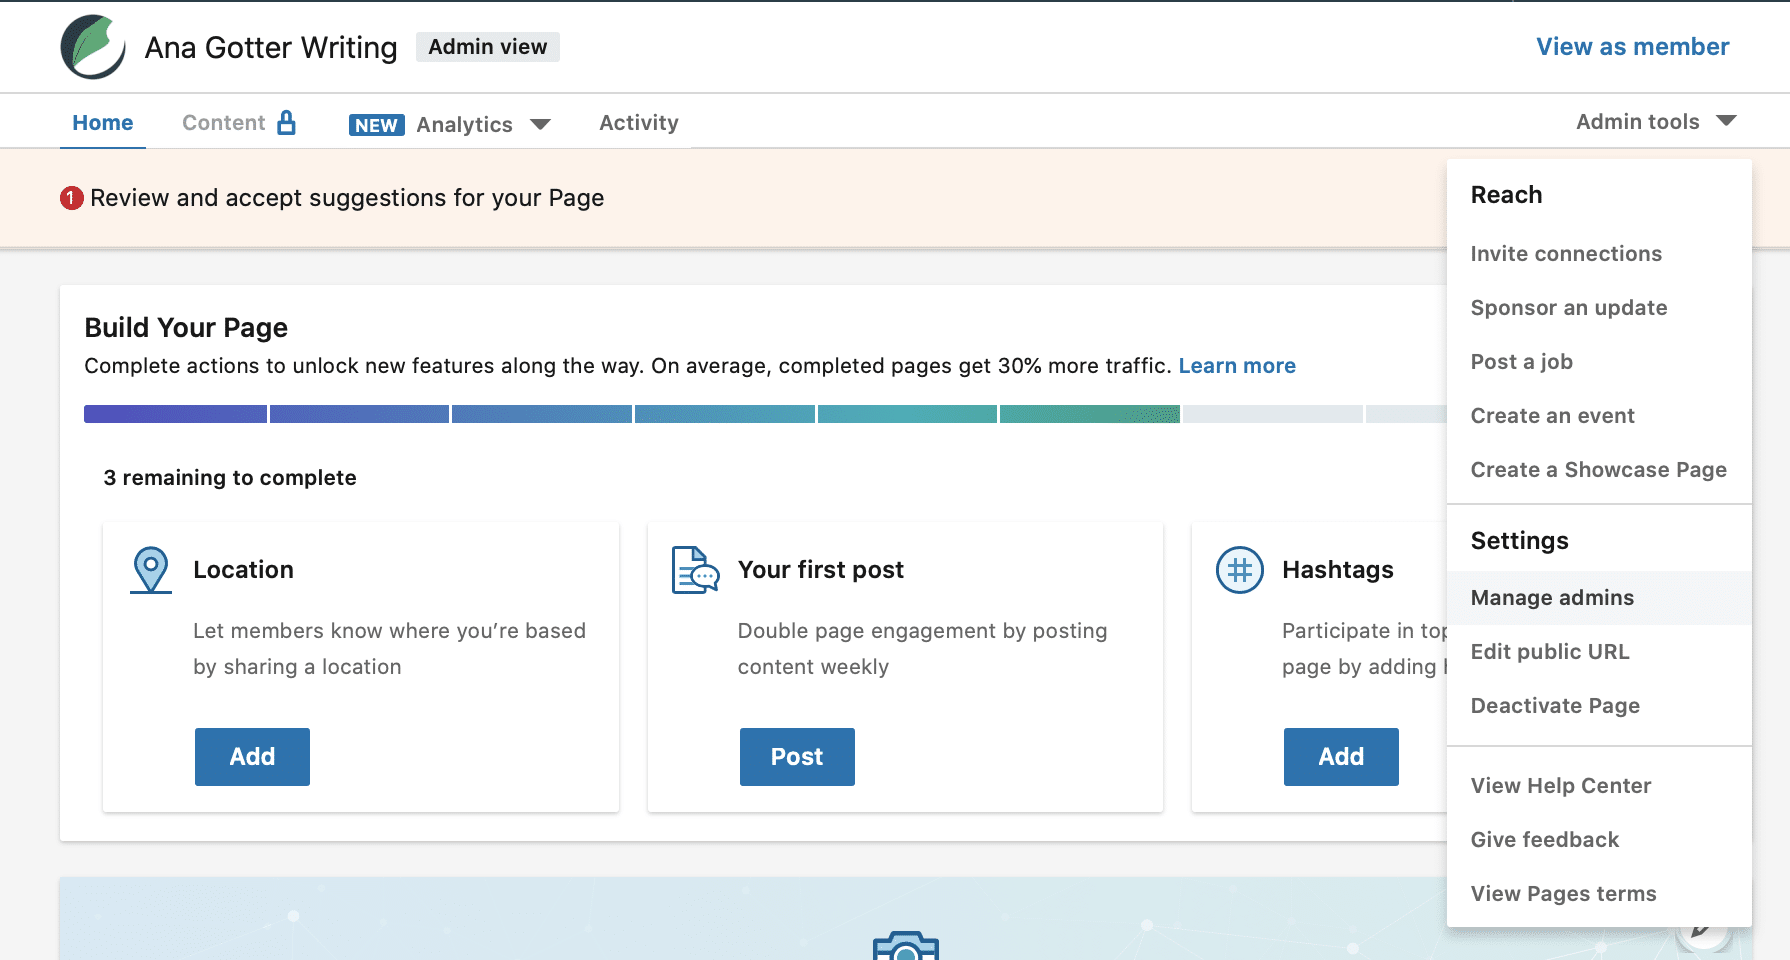
Task: Open the Learn more link
Action: coord(1237,366)
